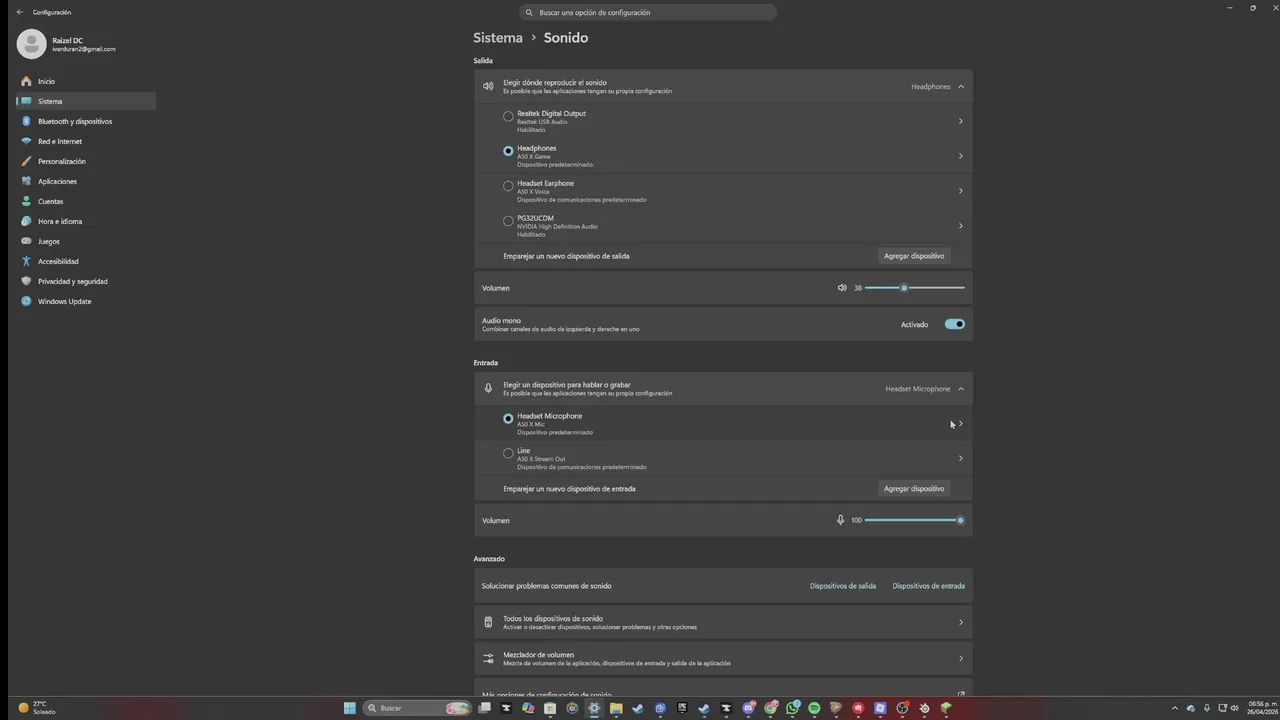Collapse the input list showing Headset Microphone
This screenshot has height=720, width=1280.
click(961, 389)
